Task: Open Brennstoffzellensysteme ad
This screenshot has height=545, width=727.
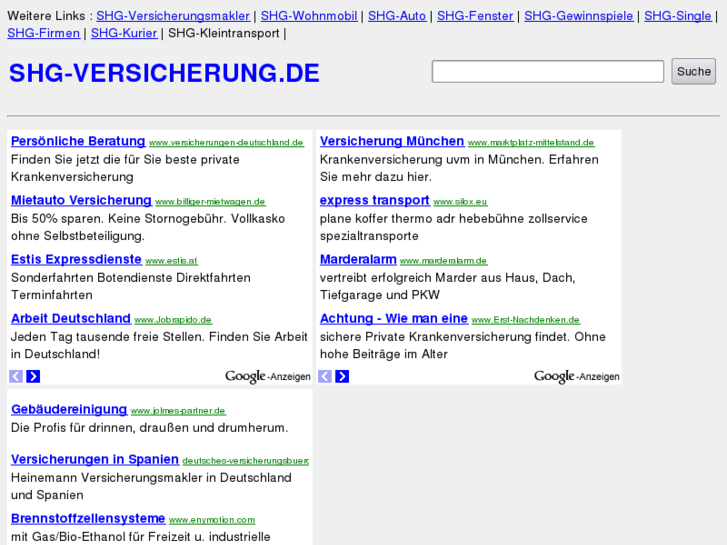Action: coord(88,518)
